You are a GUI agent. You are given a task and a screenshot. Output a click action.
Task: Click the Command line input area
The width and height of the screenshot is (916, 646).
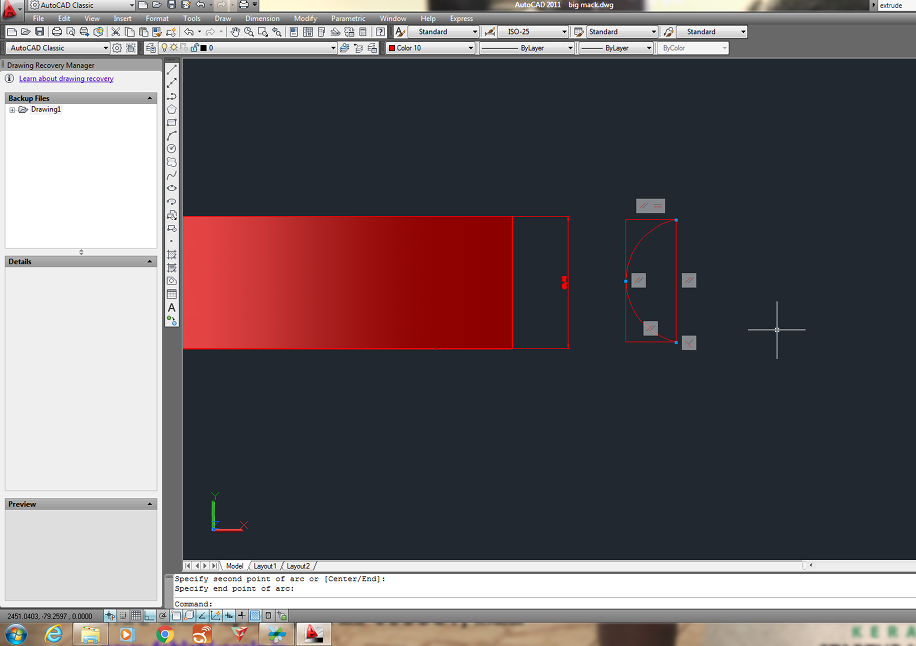click(x=543, y=604)
